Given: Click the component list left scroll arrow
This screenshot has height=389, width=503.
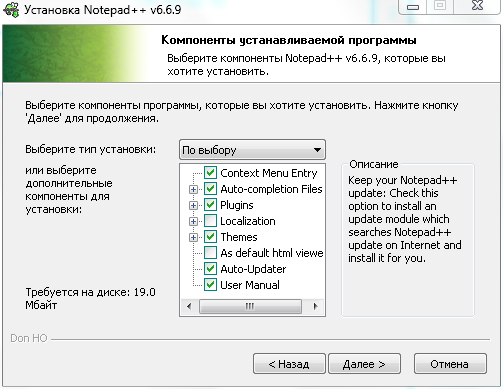Looking at the screenshot, I should [189, 306].
